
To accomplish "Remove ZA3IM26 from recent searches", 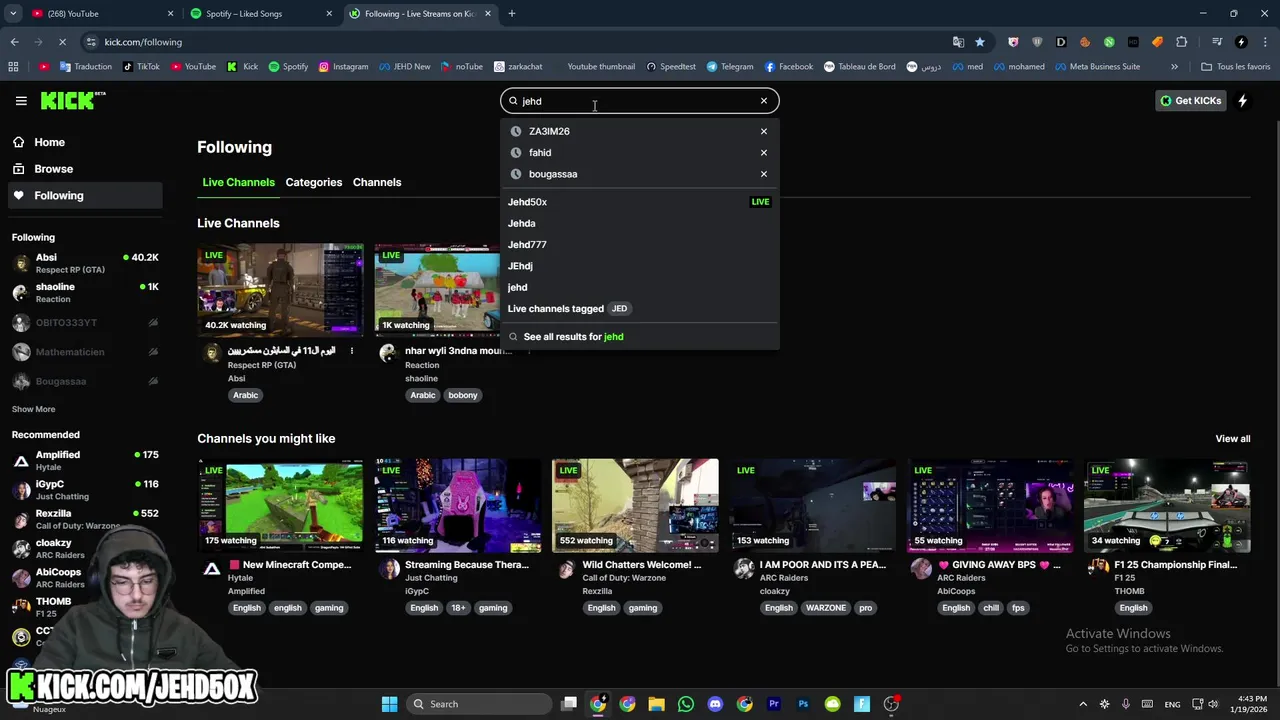I will 764,131.
